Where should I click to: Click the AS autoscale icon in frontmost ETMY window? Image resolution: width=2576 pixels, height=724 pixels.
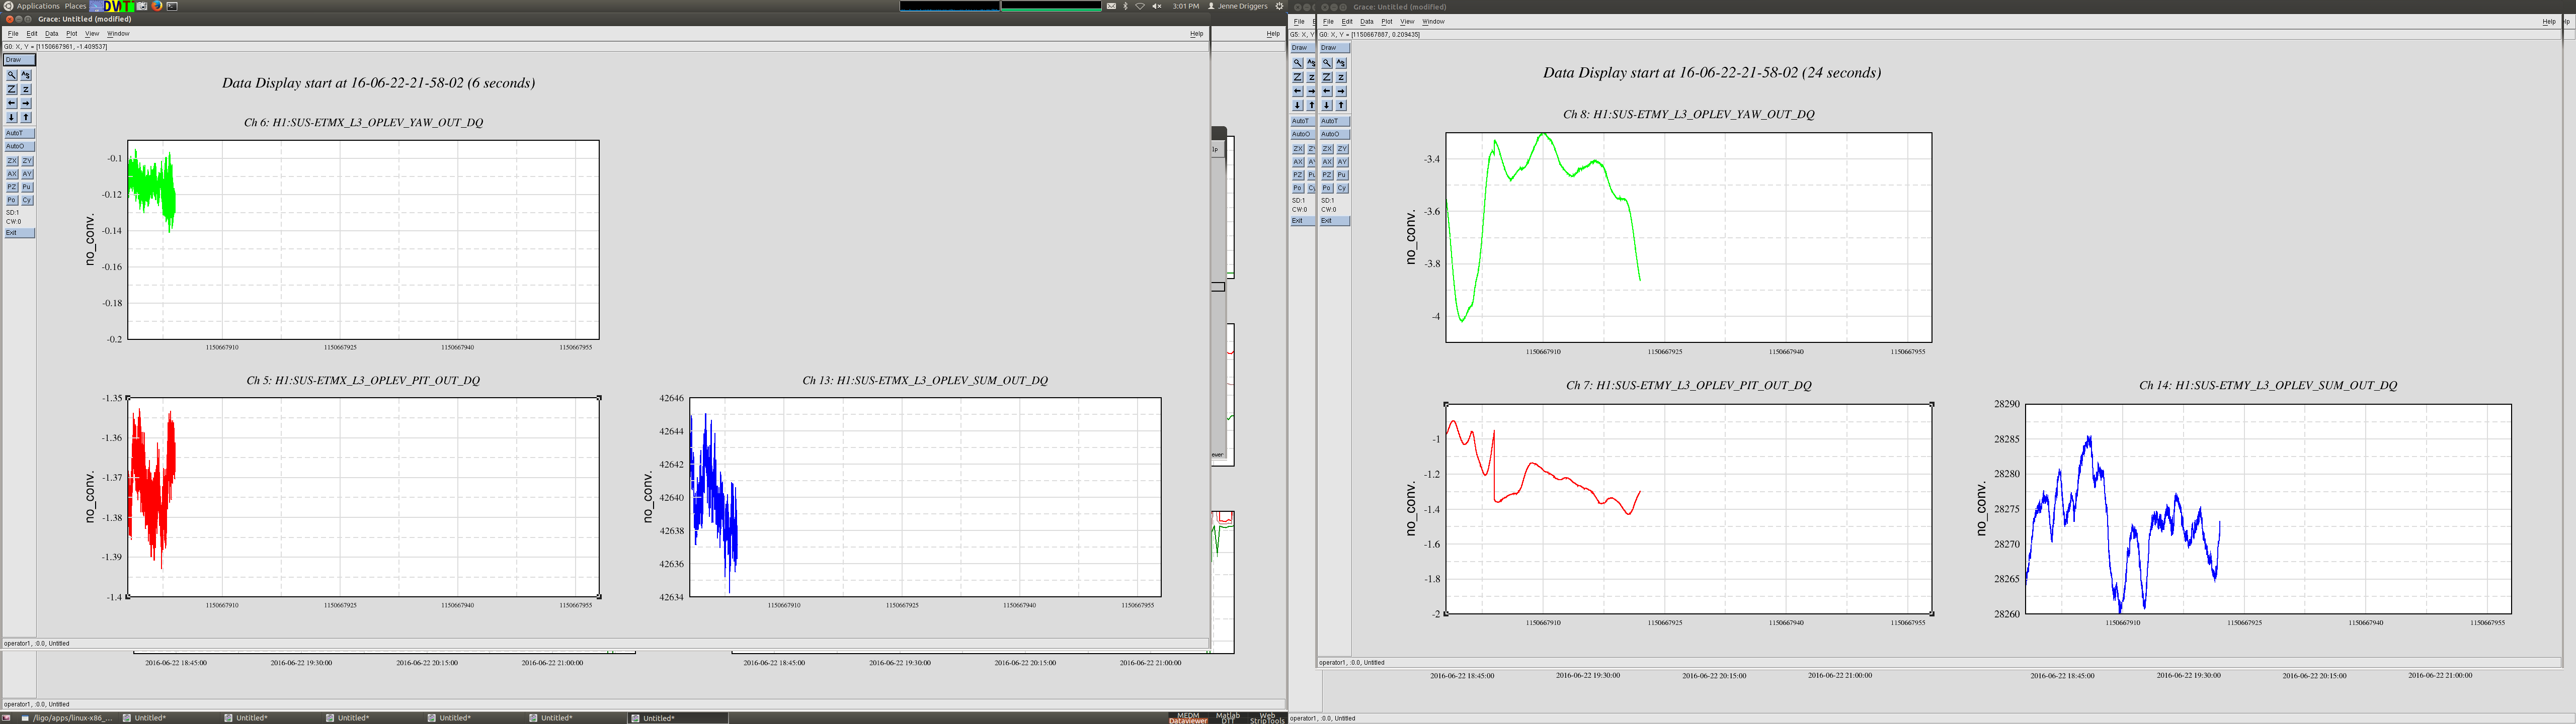click(x=1341, y=63)
